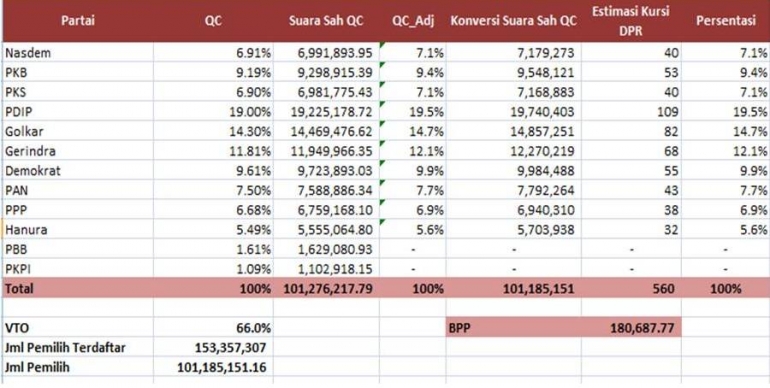Select cell with value 5,703,938

click(513, 229)
